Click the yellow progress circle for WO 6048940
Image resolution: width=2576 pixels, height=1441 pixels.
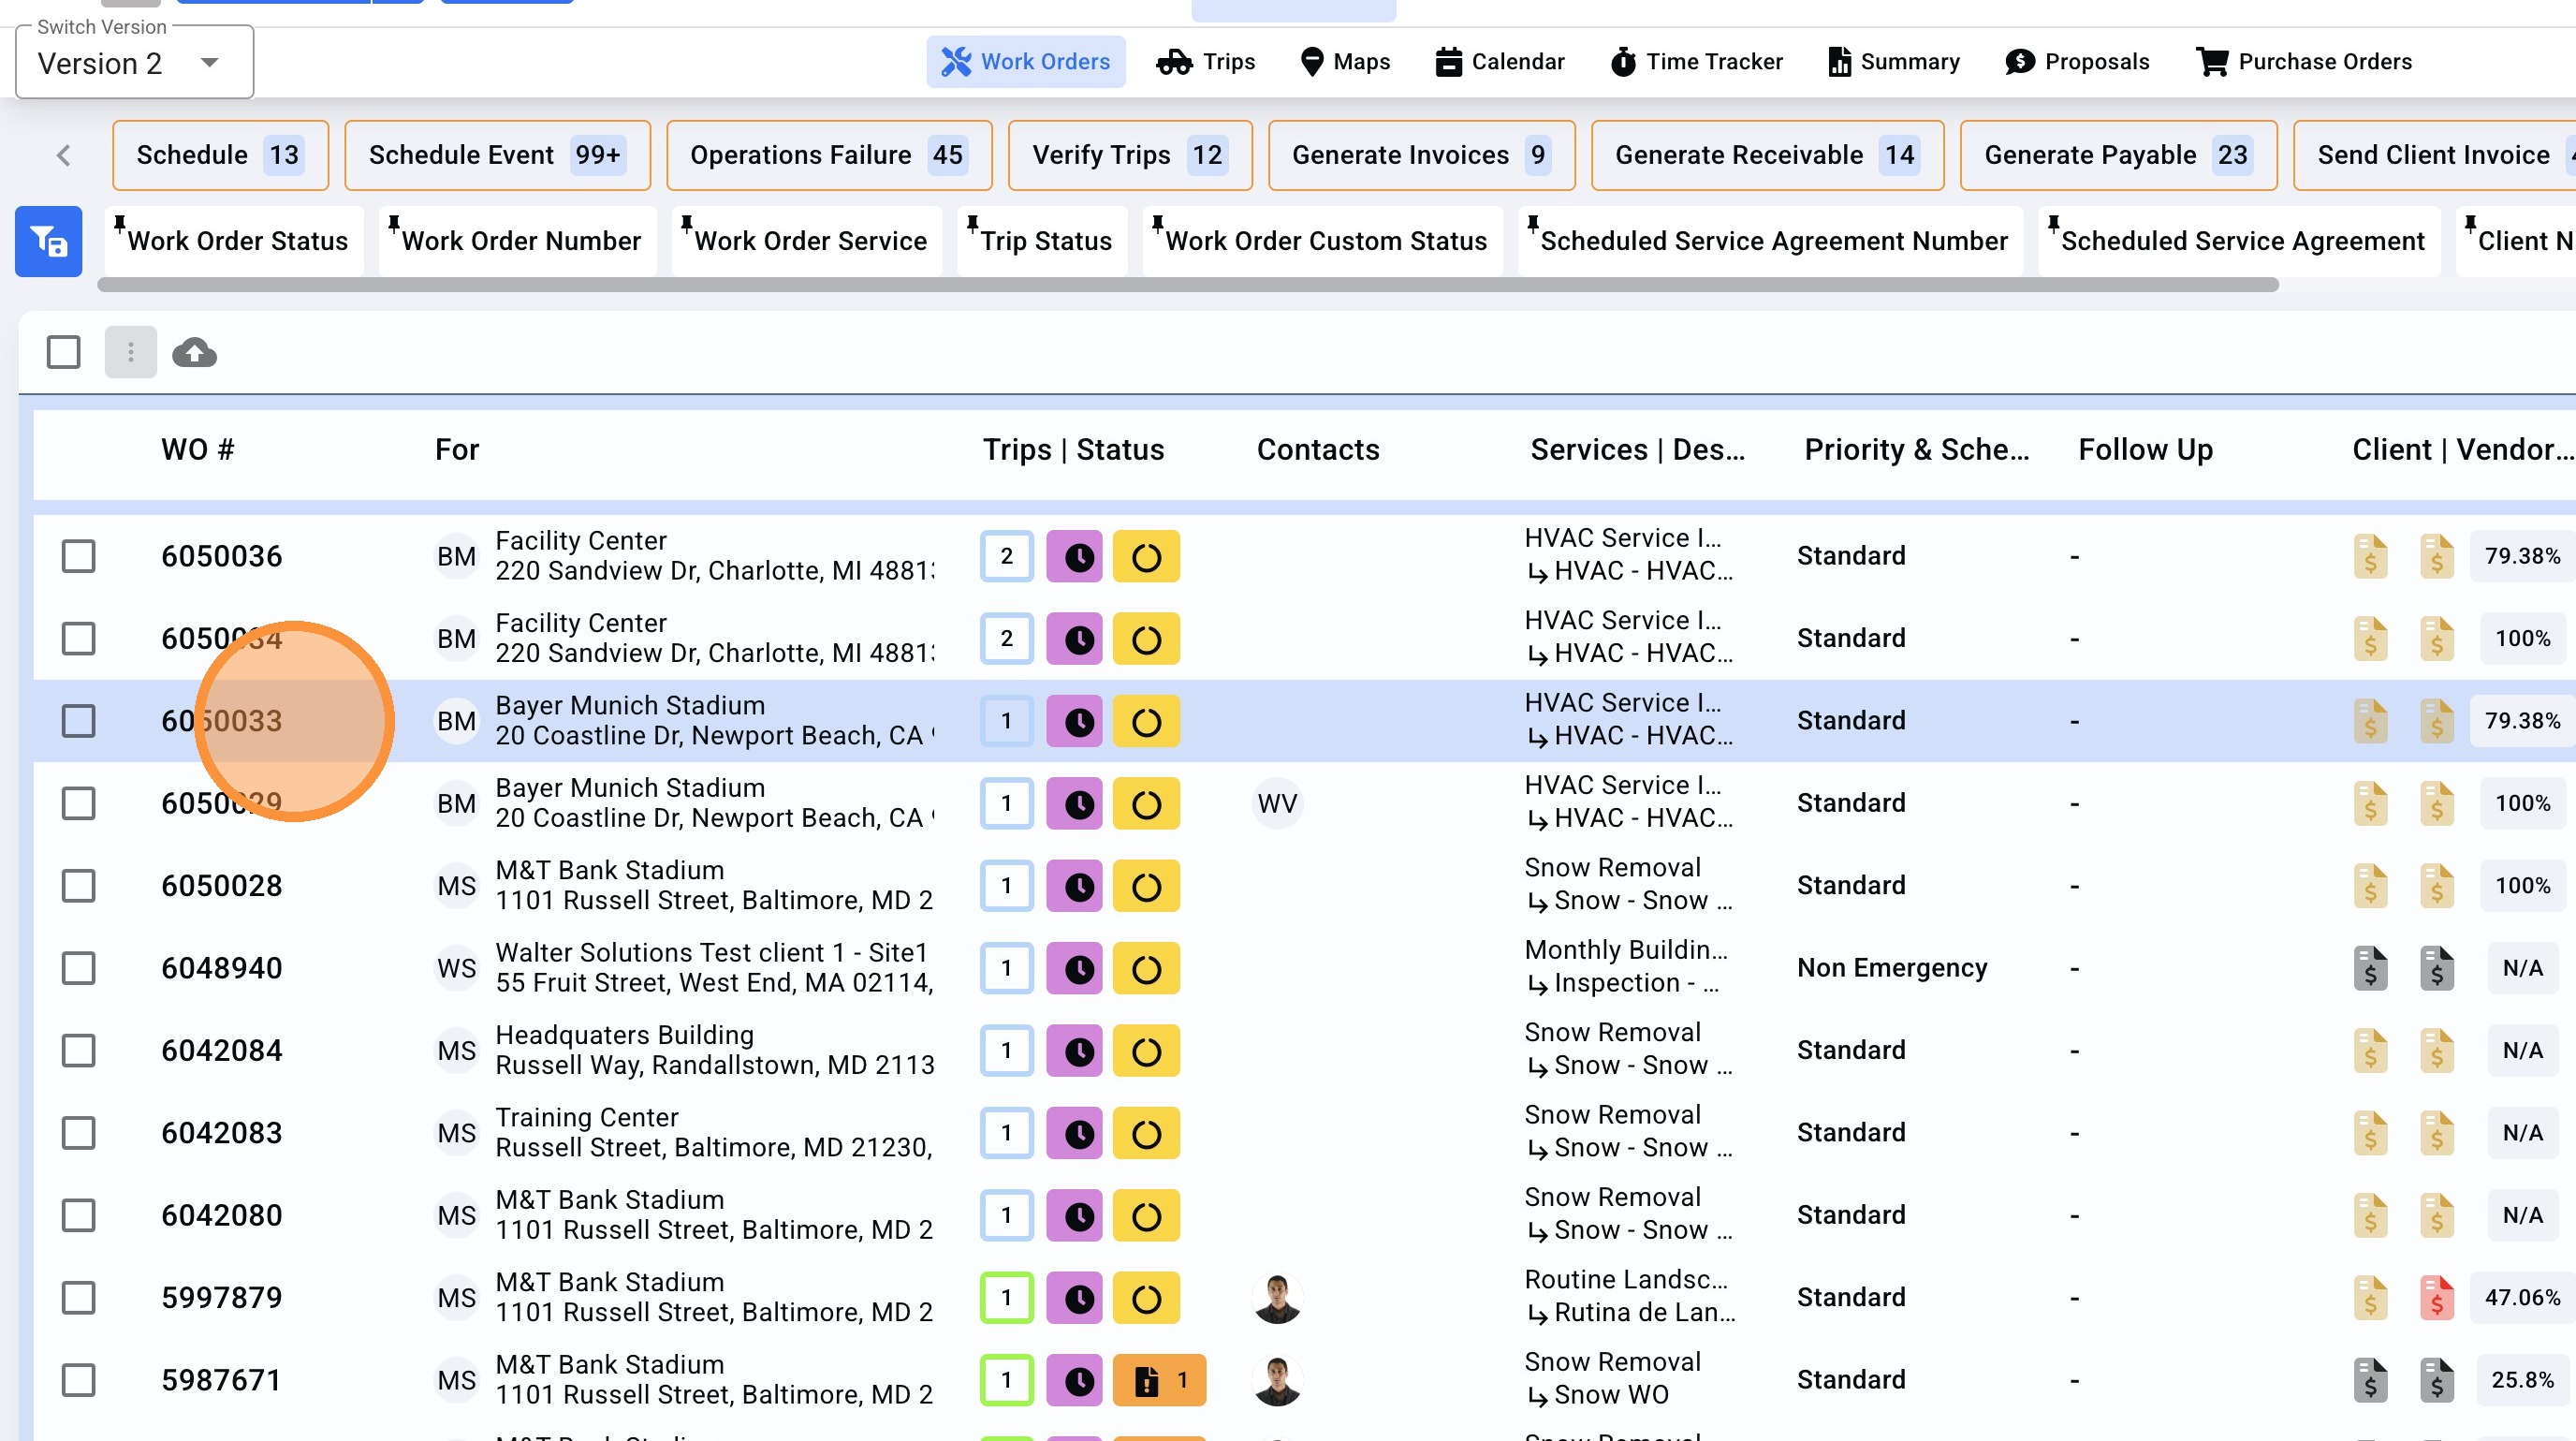(1146, 968)
